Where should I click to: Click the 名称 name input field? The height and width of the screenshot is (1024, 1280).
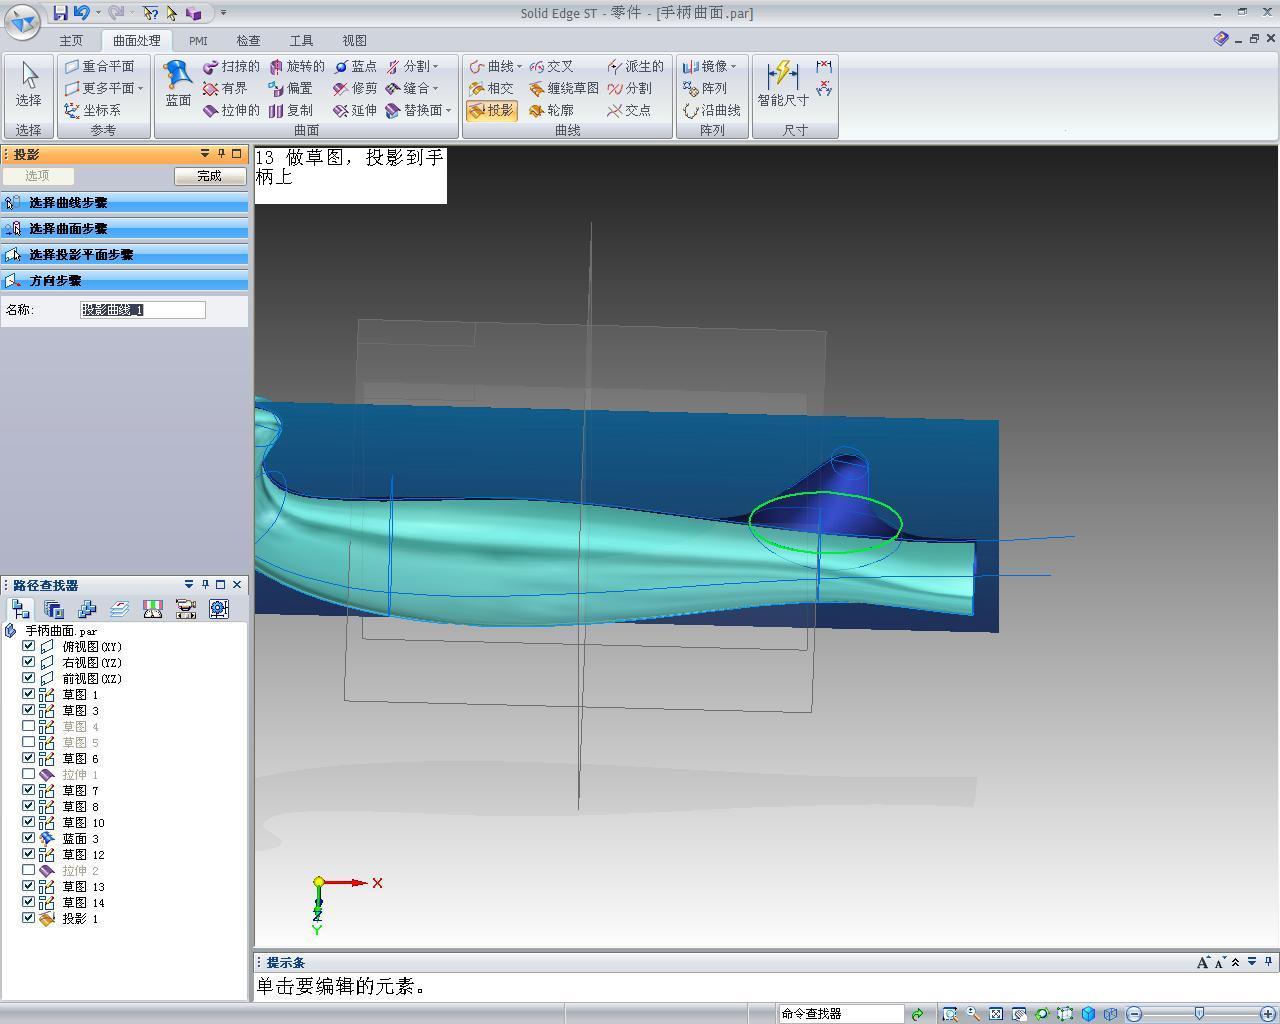tap(143, 310)
